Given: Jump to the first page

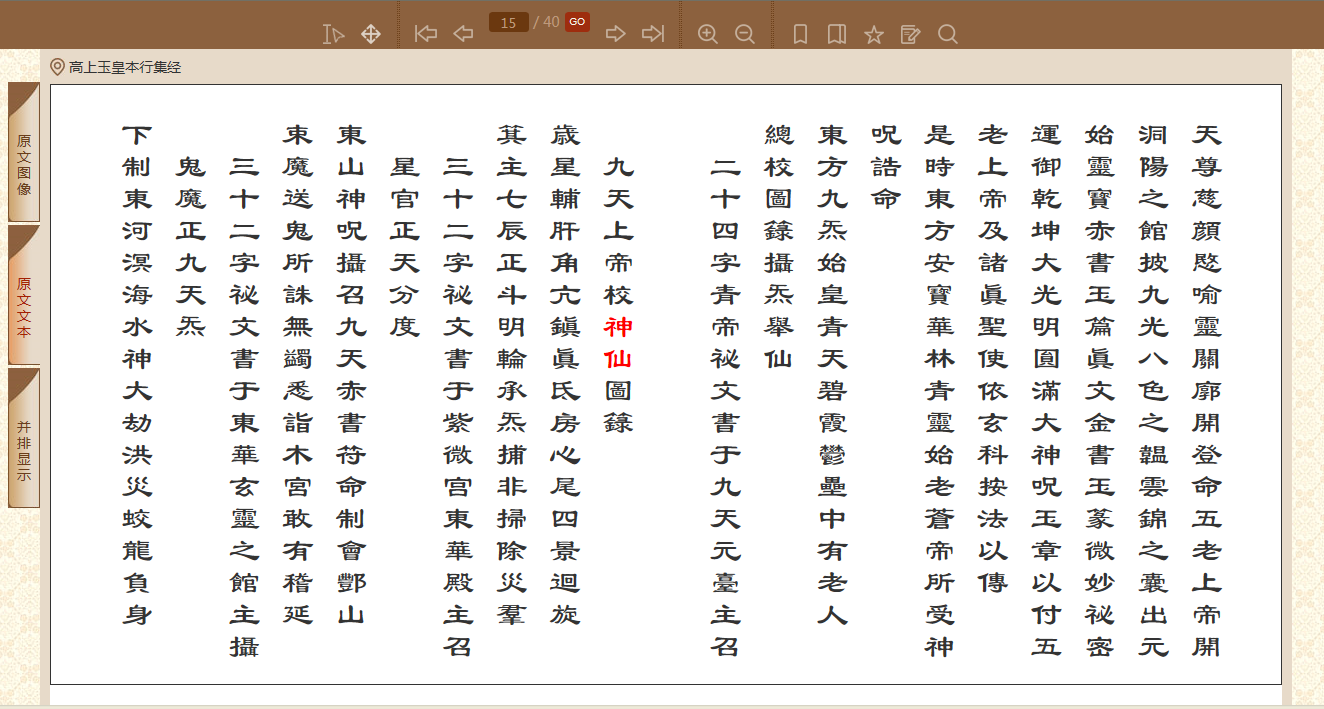Looking at the screenshot, I should [x=426, y=35].
